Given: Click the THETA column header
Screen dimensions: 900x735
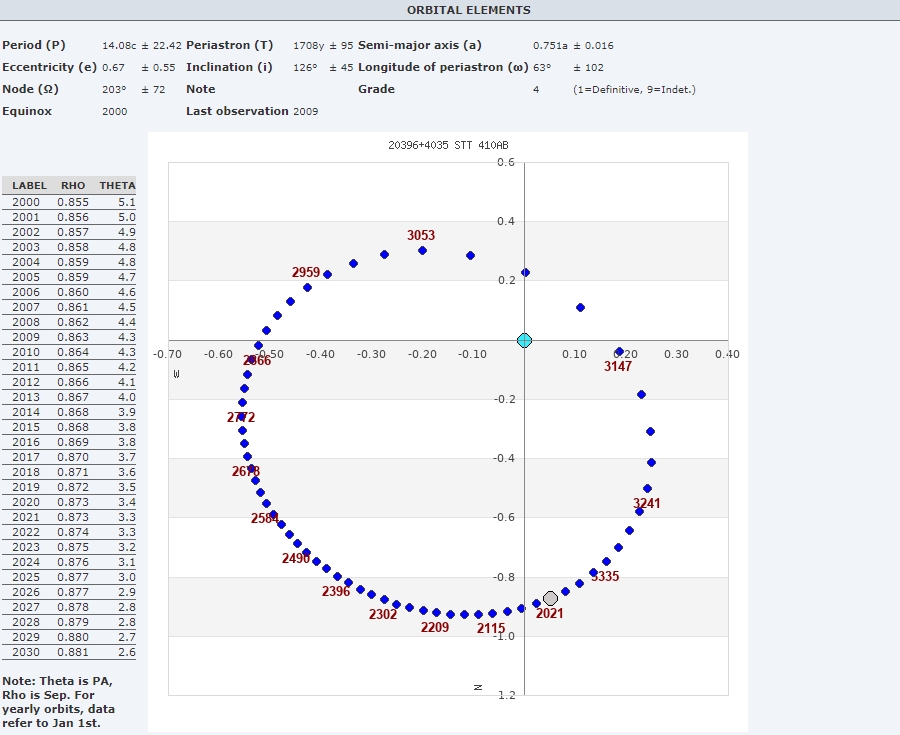Looking at the screenshot, I should point(118,185).
